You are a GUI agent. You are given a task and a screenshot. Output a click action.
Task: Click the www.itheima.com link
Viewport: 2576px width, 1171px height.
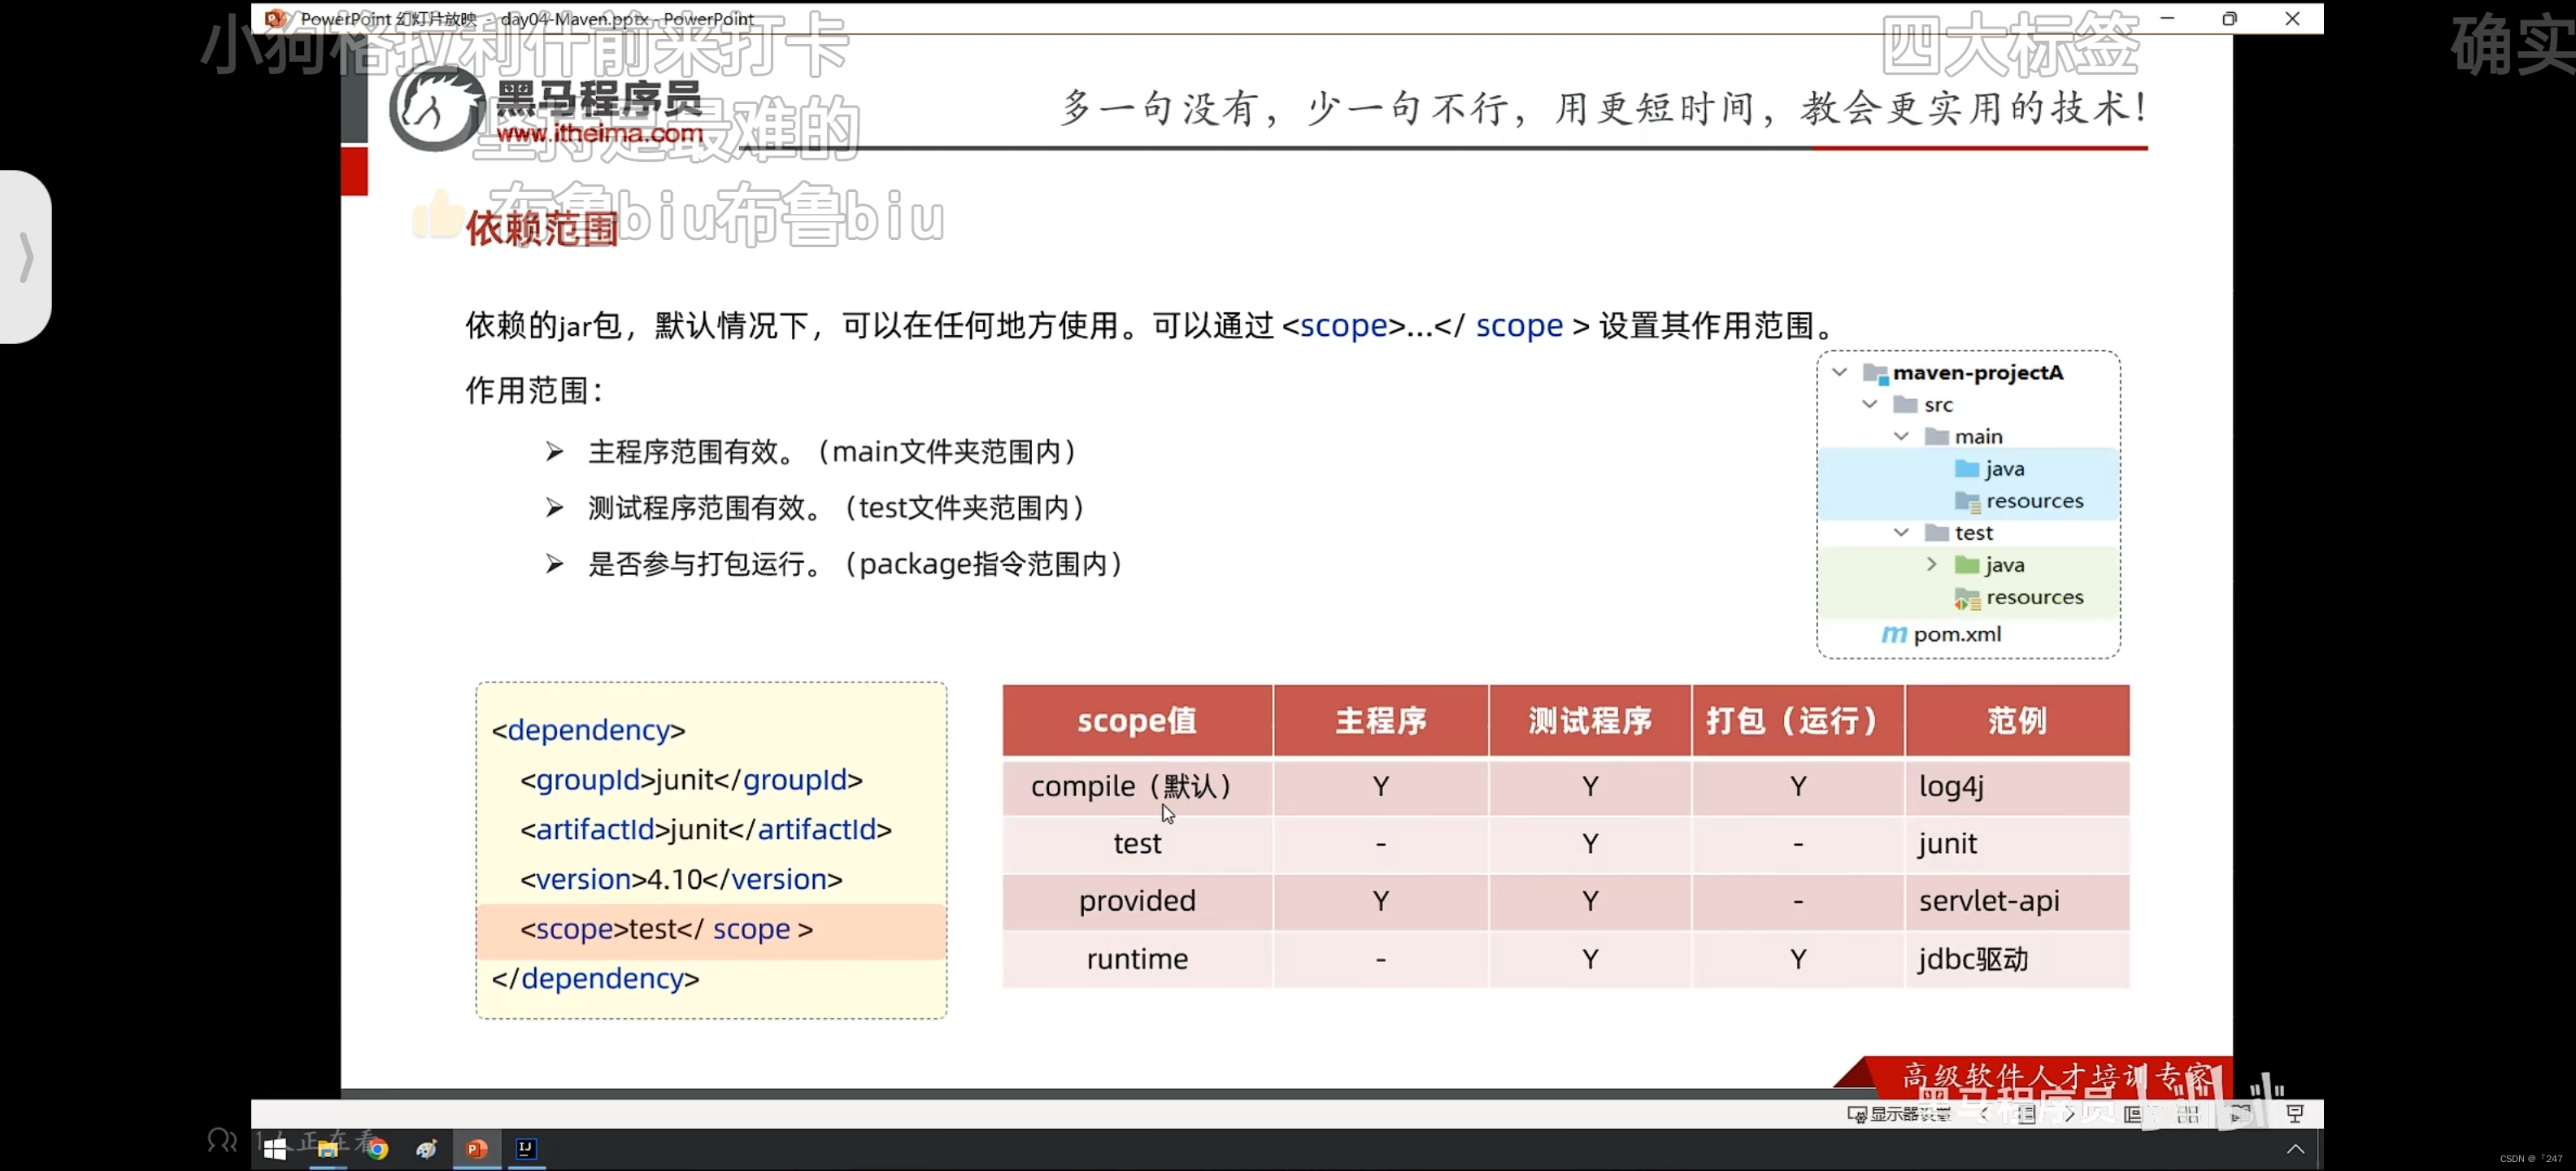pyautogui.click(x=599, y=133)
